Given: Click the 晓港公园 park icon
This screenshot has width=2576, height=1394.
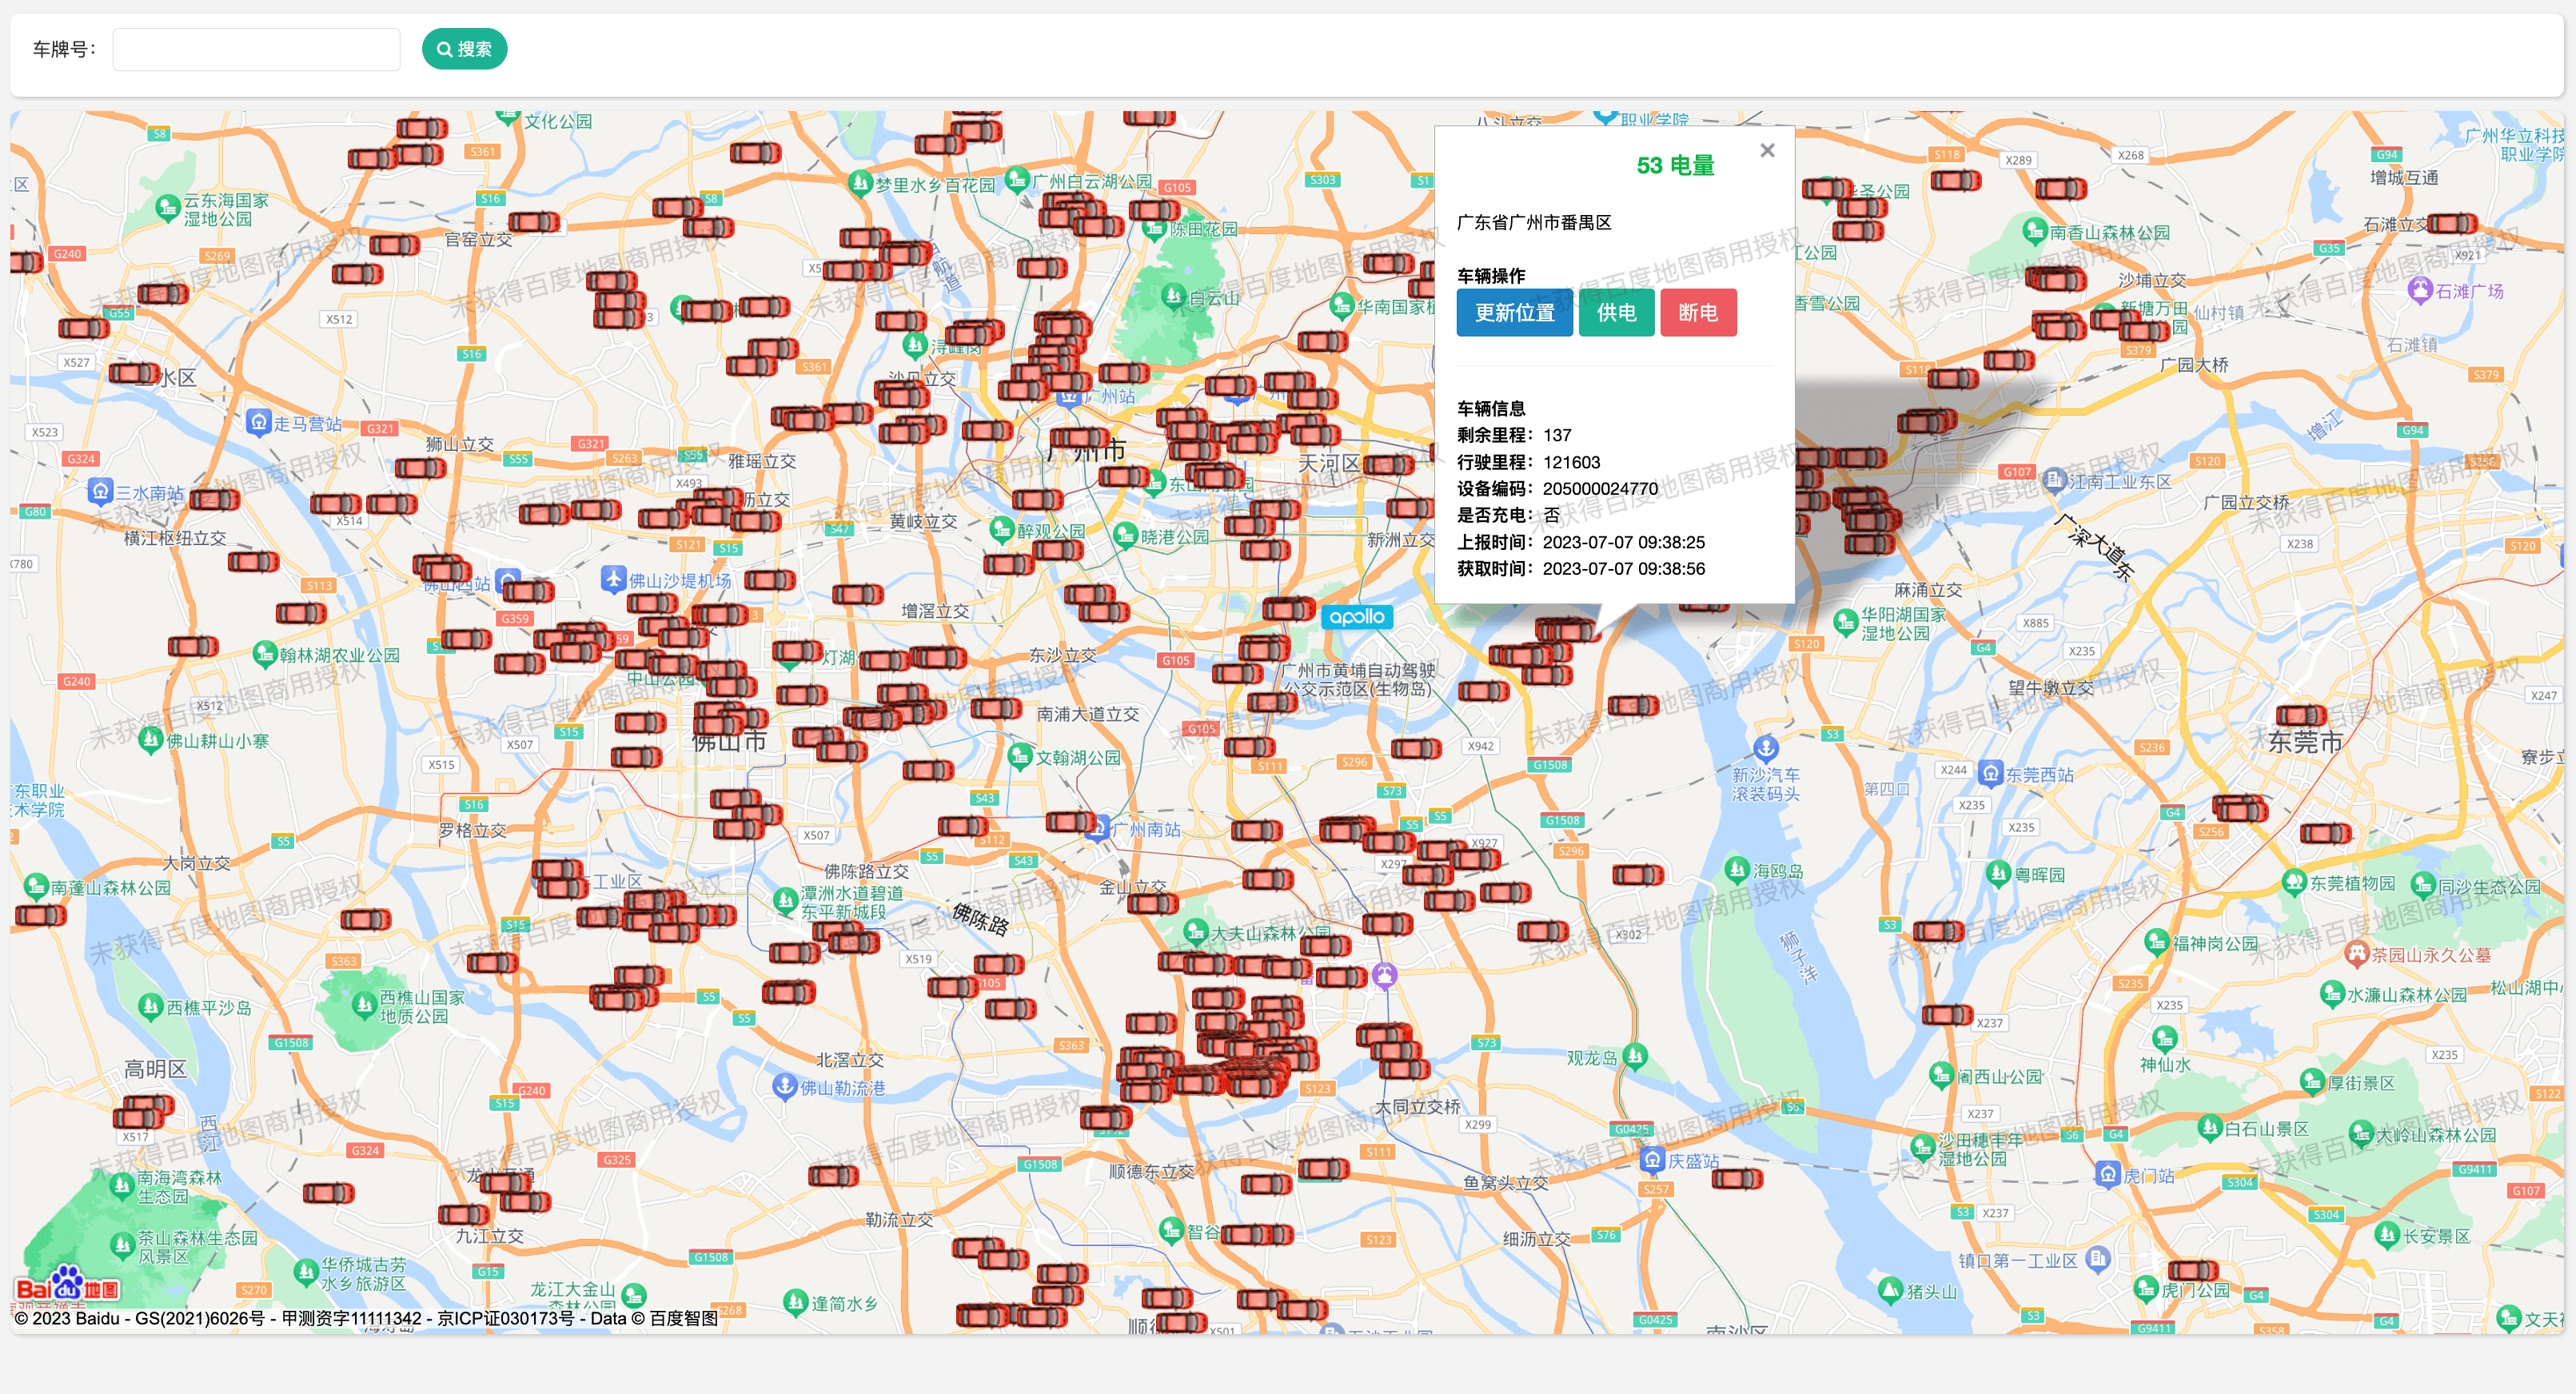Looking at the screenshot, I should pyautogui.click(x=1125, y=535).
